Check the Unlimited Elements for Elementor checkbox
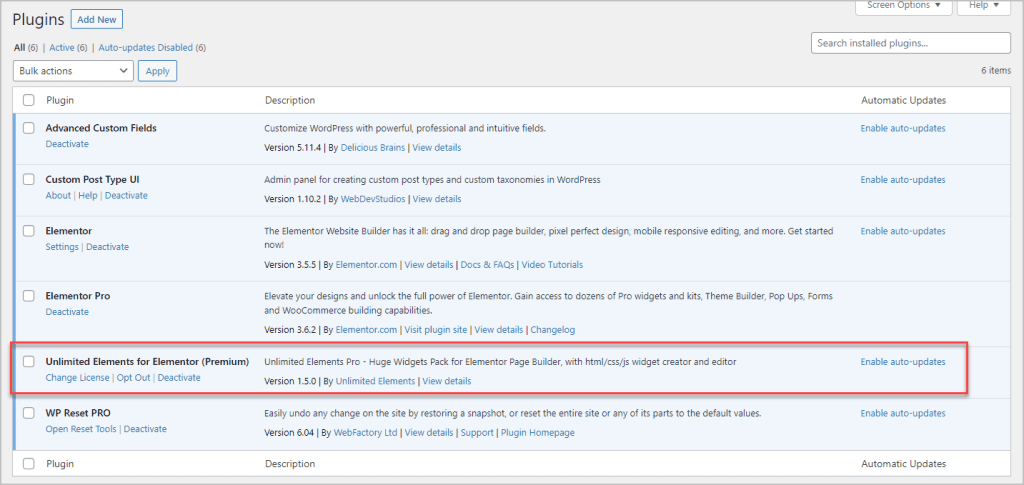Image resolution: width=1024 pixels, height=485 pixels. (29, 361)
